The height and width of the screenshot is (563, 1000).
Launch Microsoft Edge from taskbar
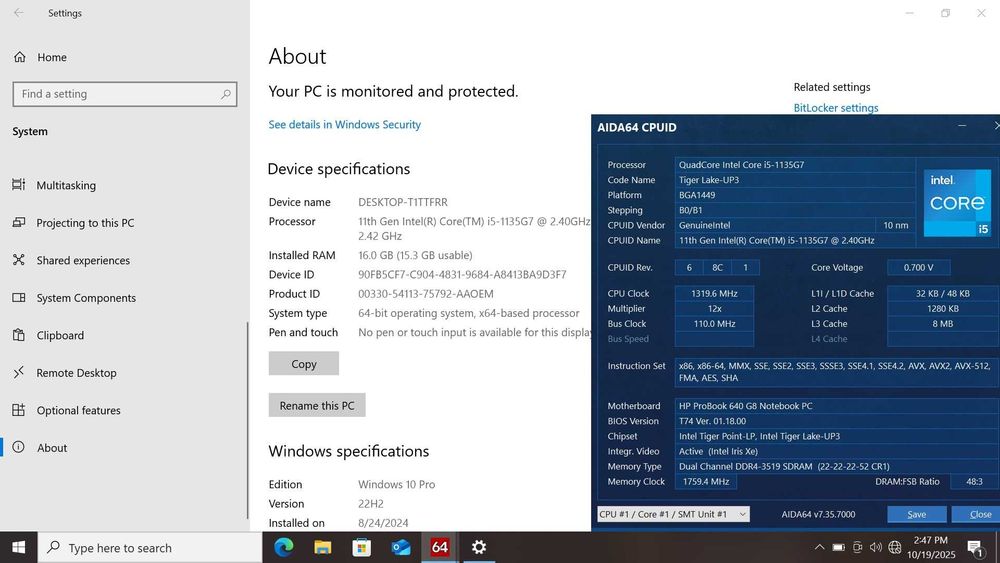(284, 547)
